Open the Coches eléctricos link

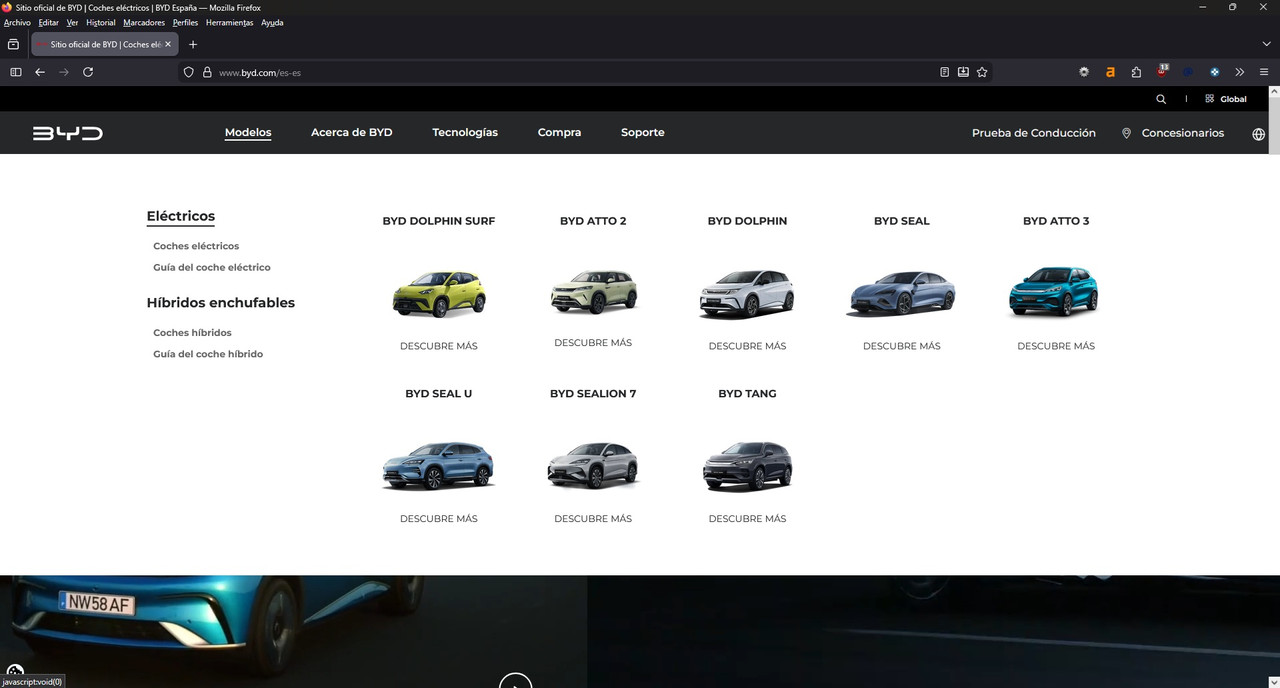196,246
